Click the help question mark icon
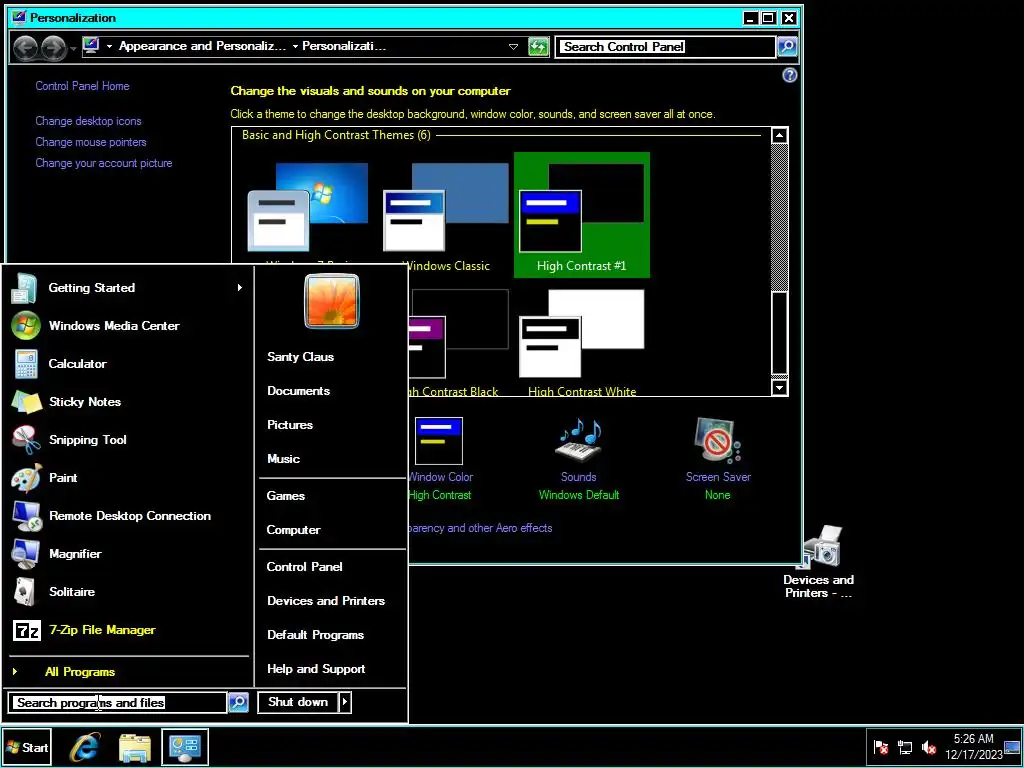 click(x=790, y=75)
